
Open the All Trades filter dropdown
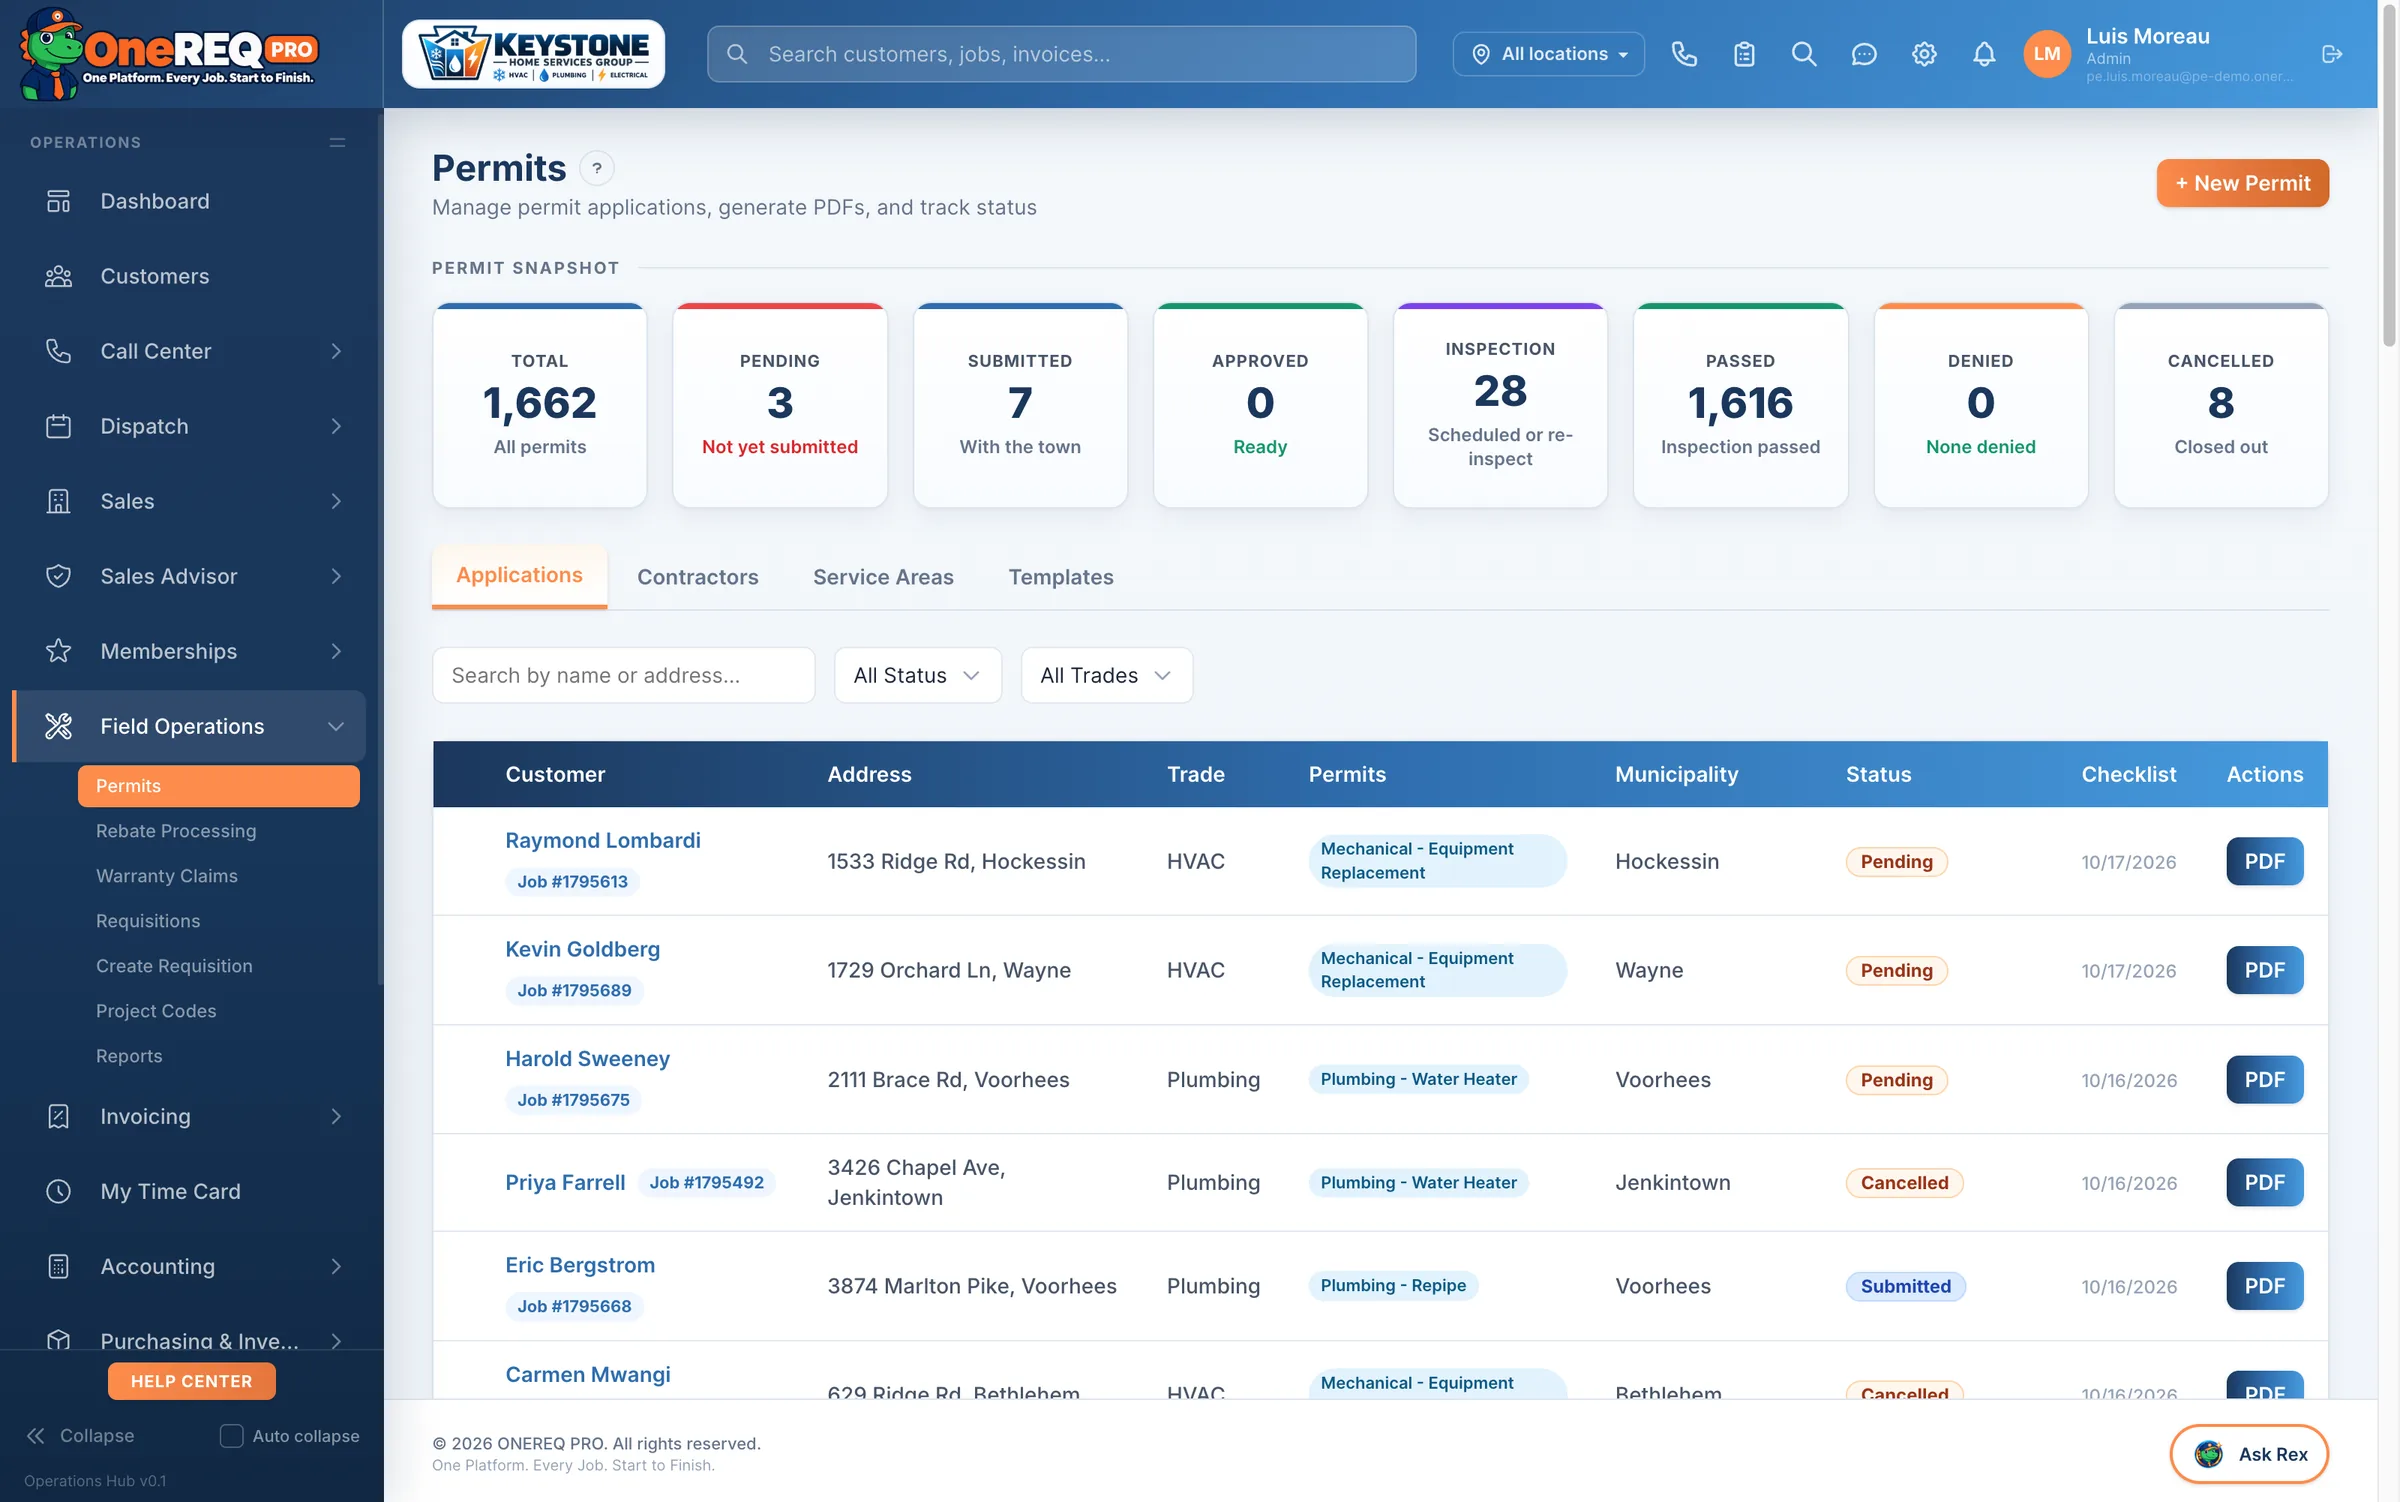tap(1106, 675)
